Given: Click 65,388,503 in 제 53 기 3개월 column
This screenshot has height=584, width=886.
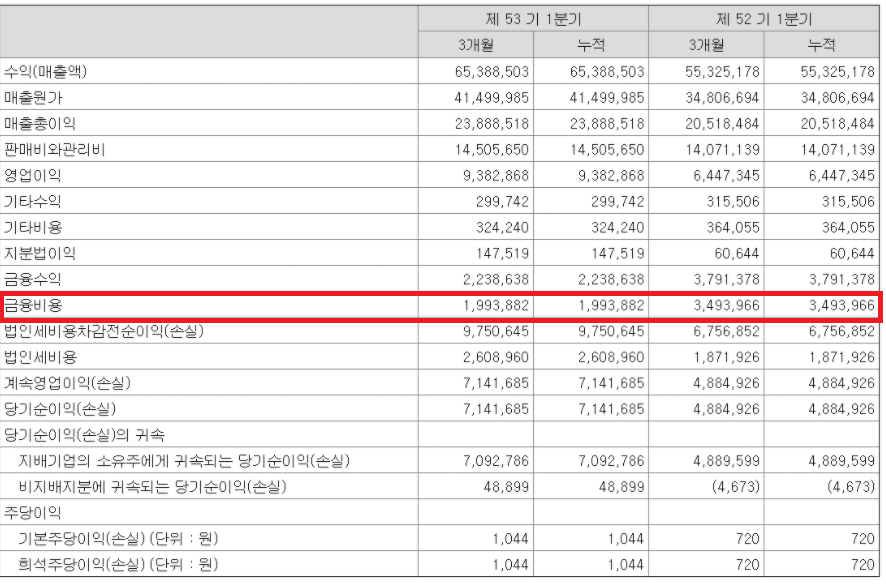Looking at the screenshot, I should 492,72.
